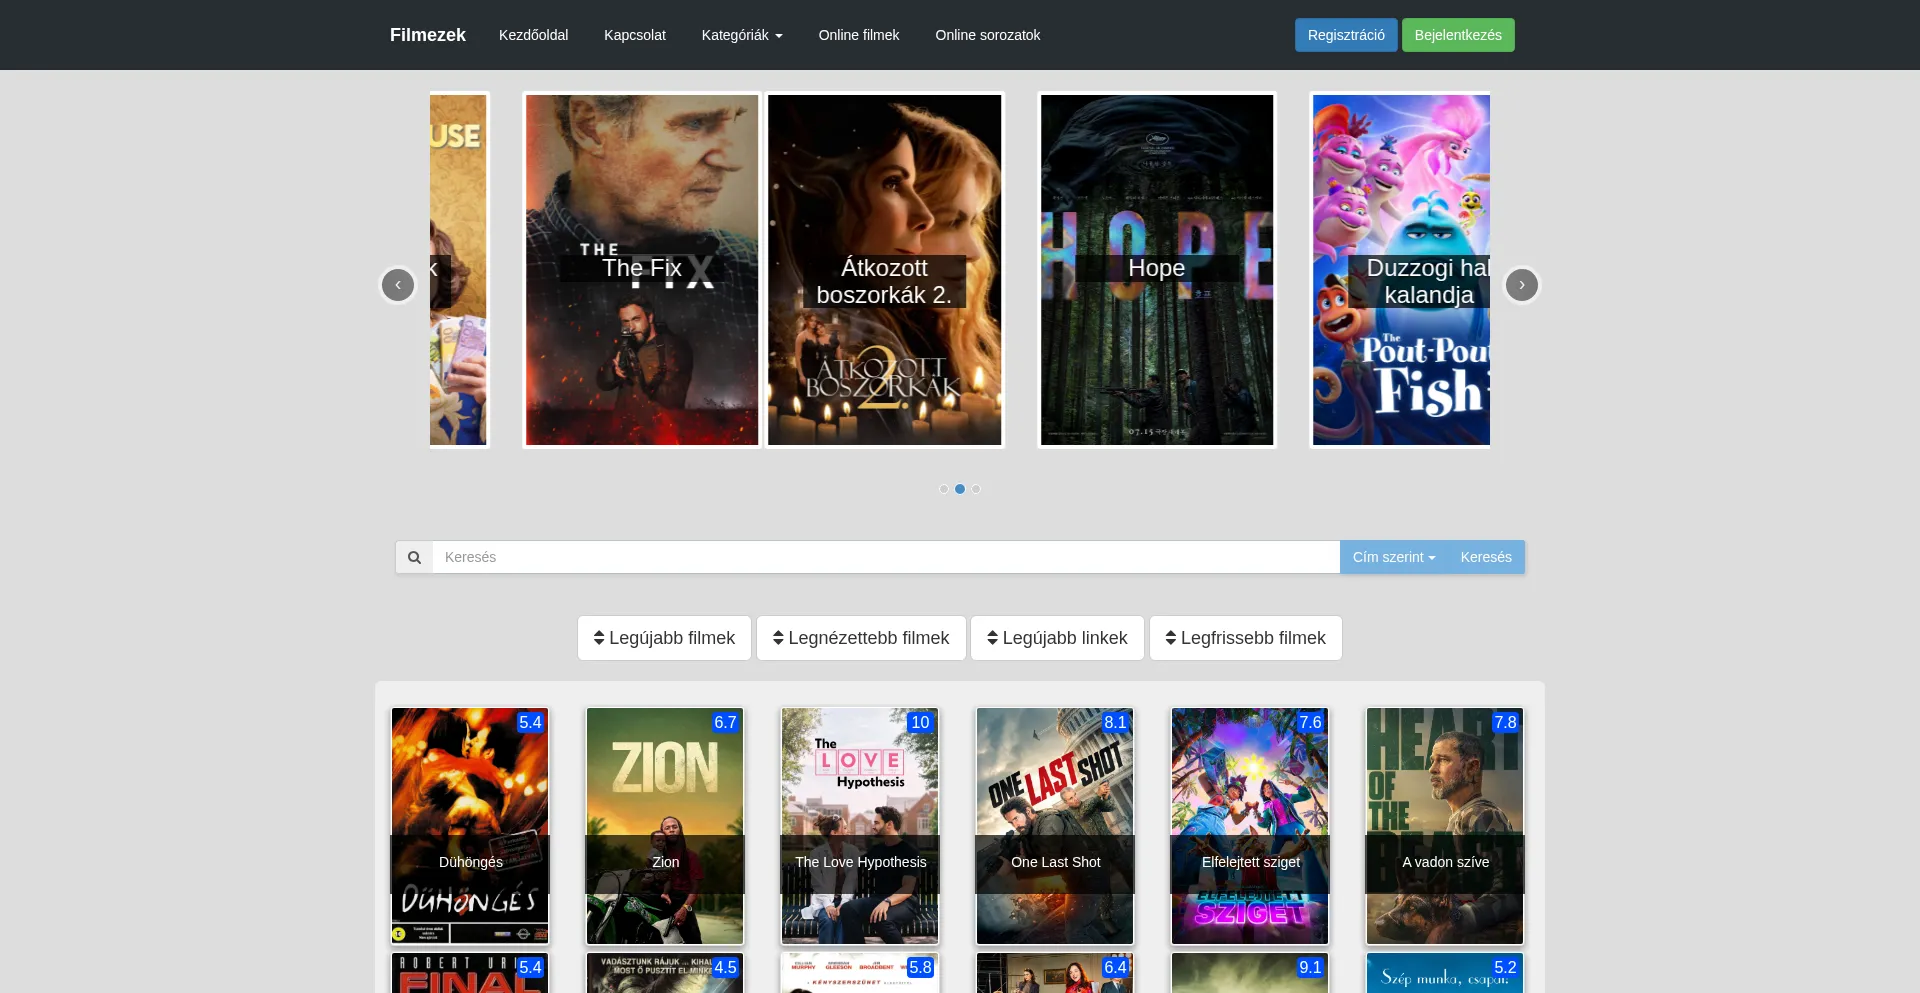Image resolution: width=1920 pixels, height=993 pixels.
Task: Open One Last Shot movie card
Action: pos(1055,826)
